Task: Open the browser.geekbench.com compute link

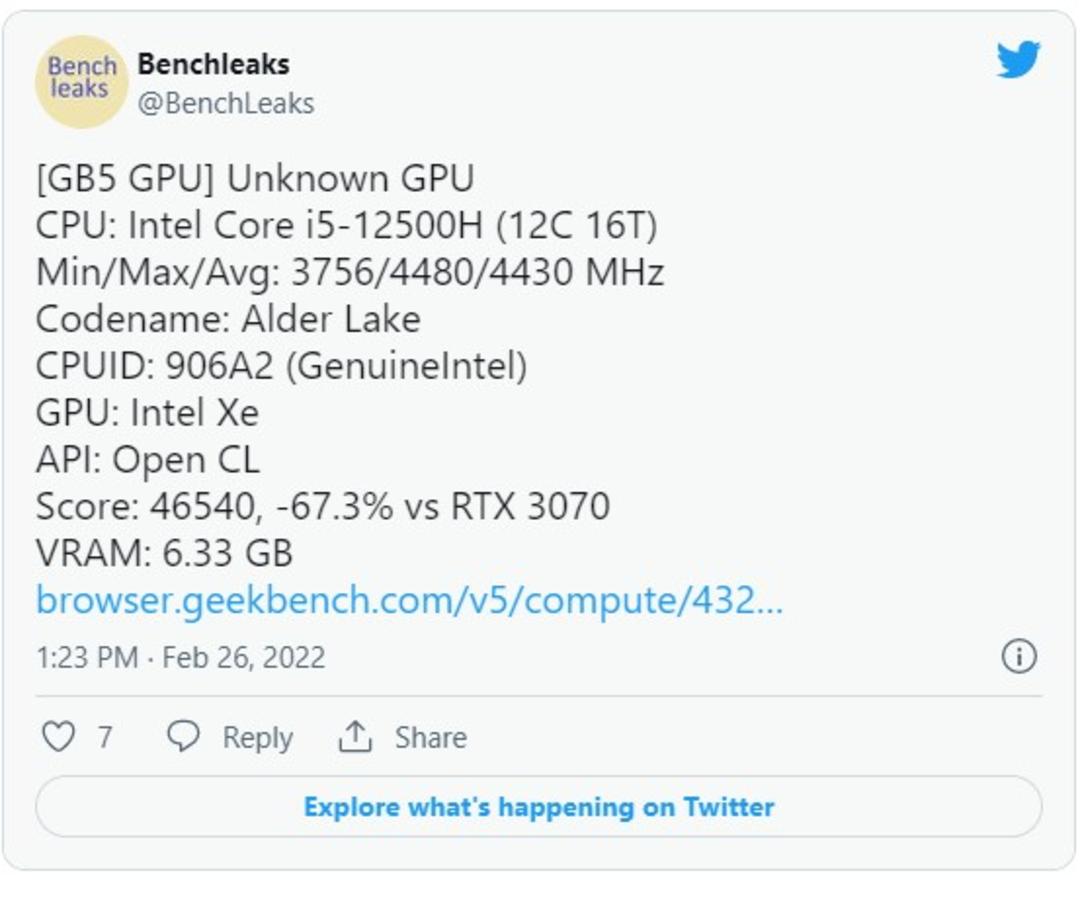Action: pos(409,600)
